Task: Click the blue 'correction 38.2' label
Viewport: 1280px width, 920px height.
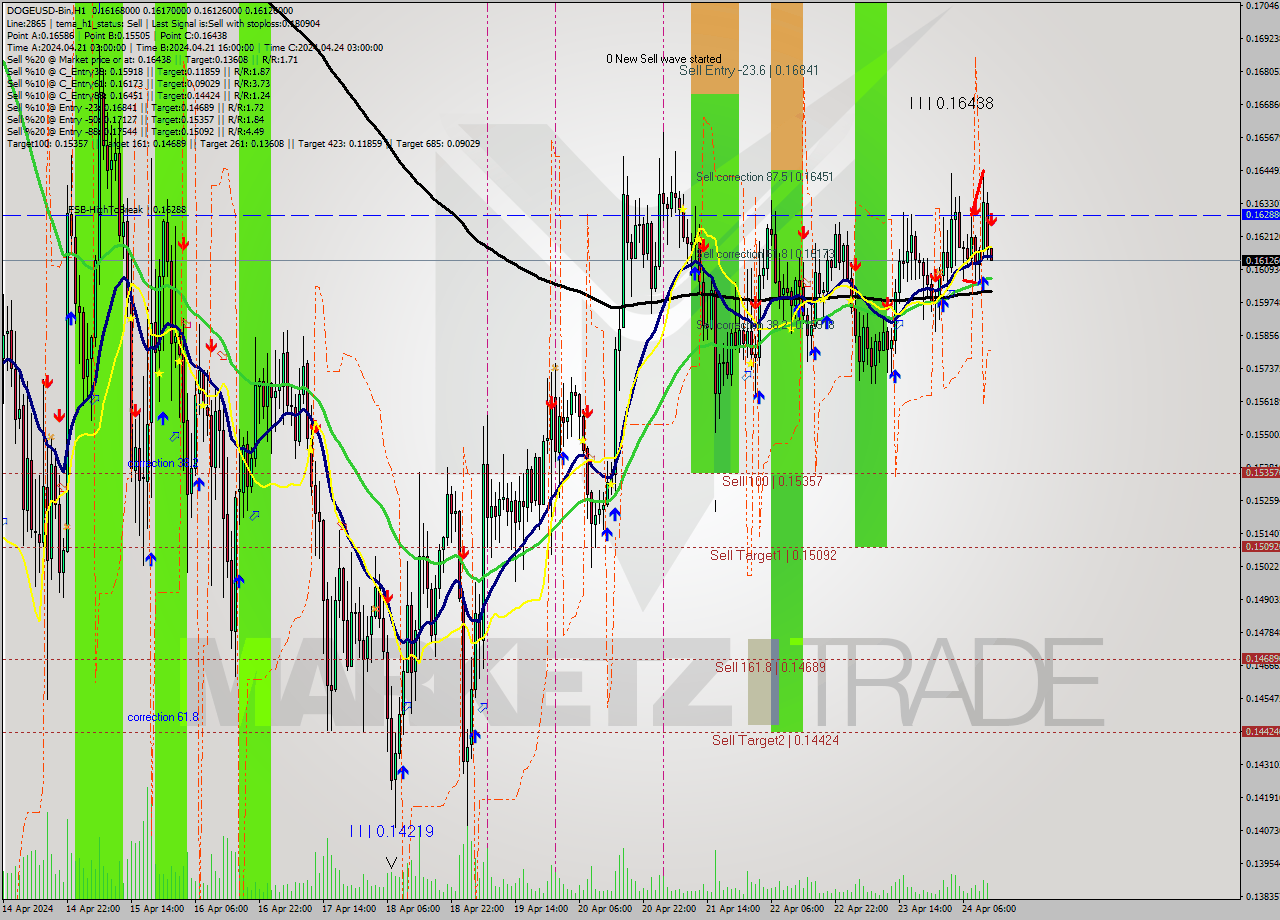Action: [162, 464]
